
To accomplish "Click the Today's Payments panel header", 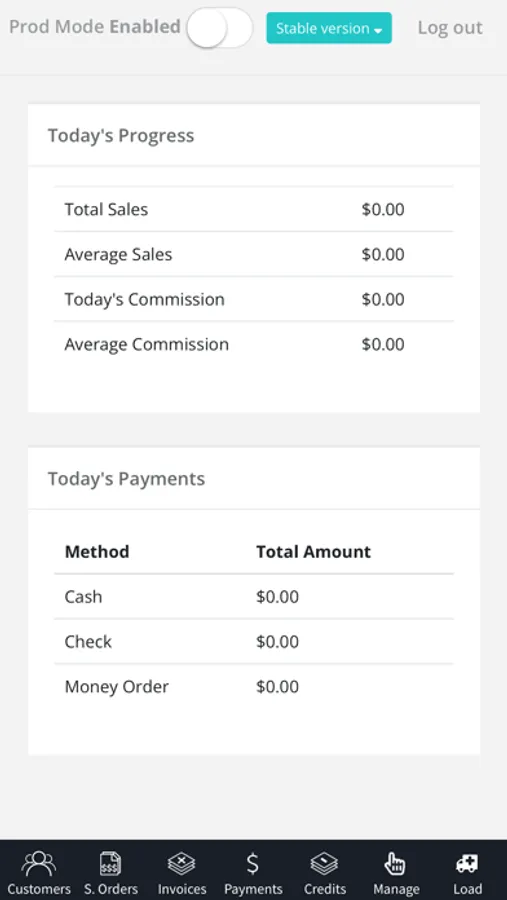I will 254,479.
